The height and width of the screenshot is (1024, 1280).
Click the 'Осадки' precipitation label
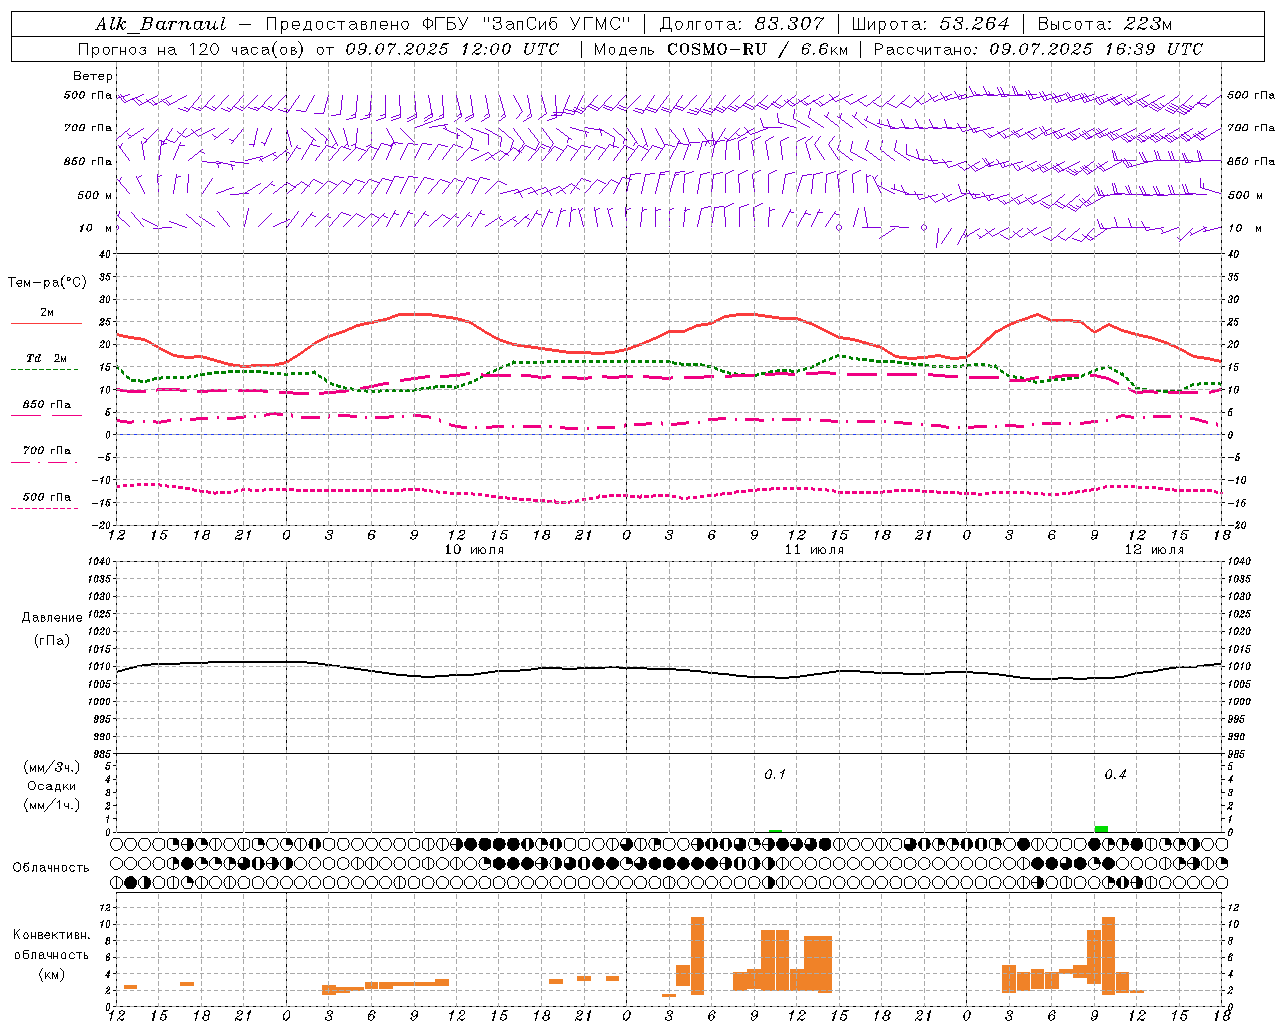(52, 786)
